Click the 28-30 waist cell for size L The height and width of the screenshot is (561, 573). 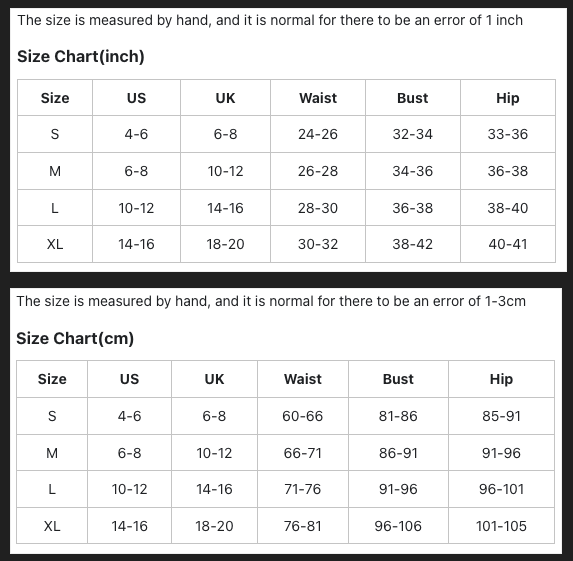[318, 208]
